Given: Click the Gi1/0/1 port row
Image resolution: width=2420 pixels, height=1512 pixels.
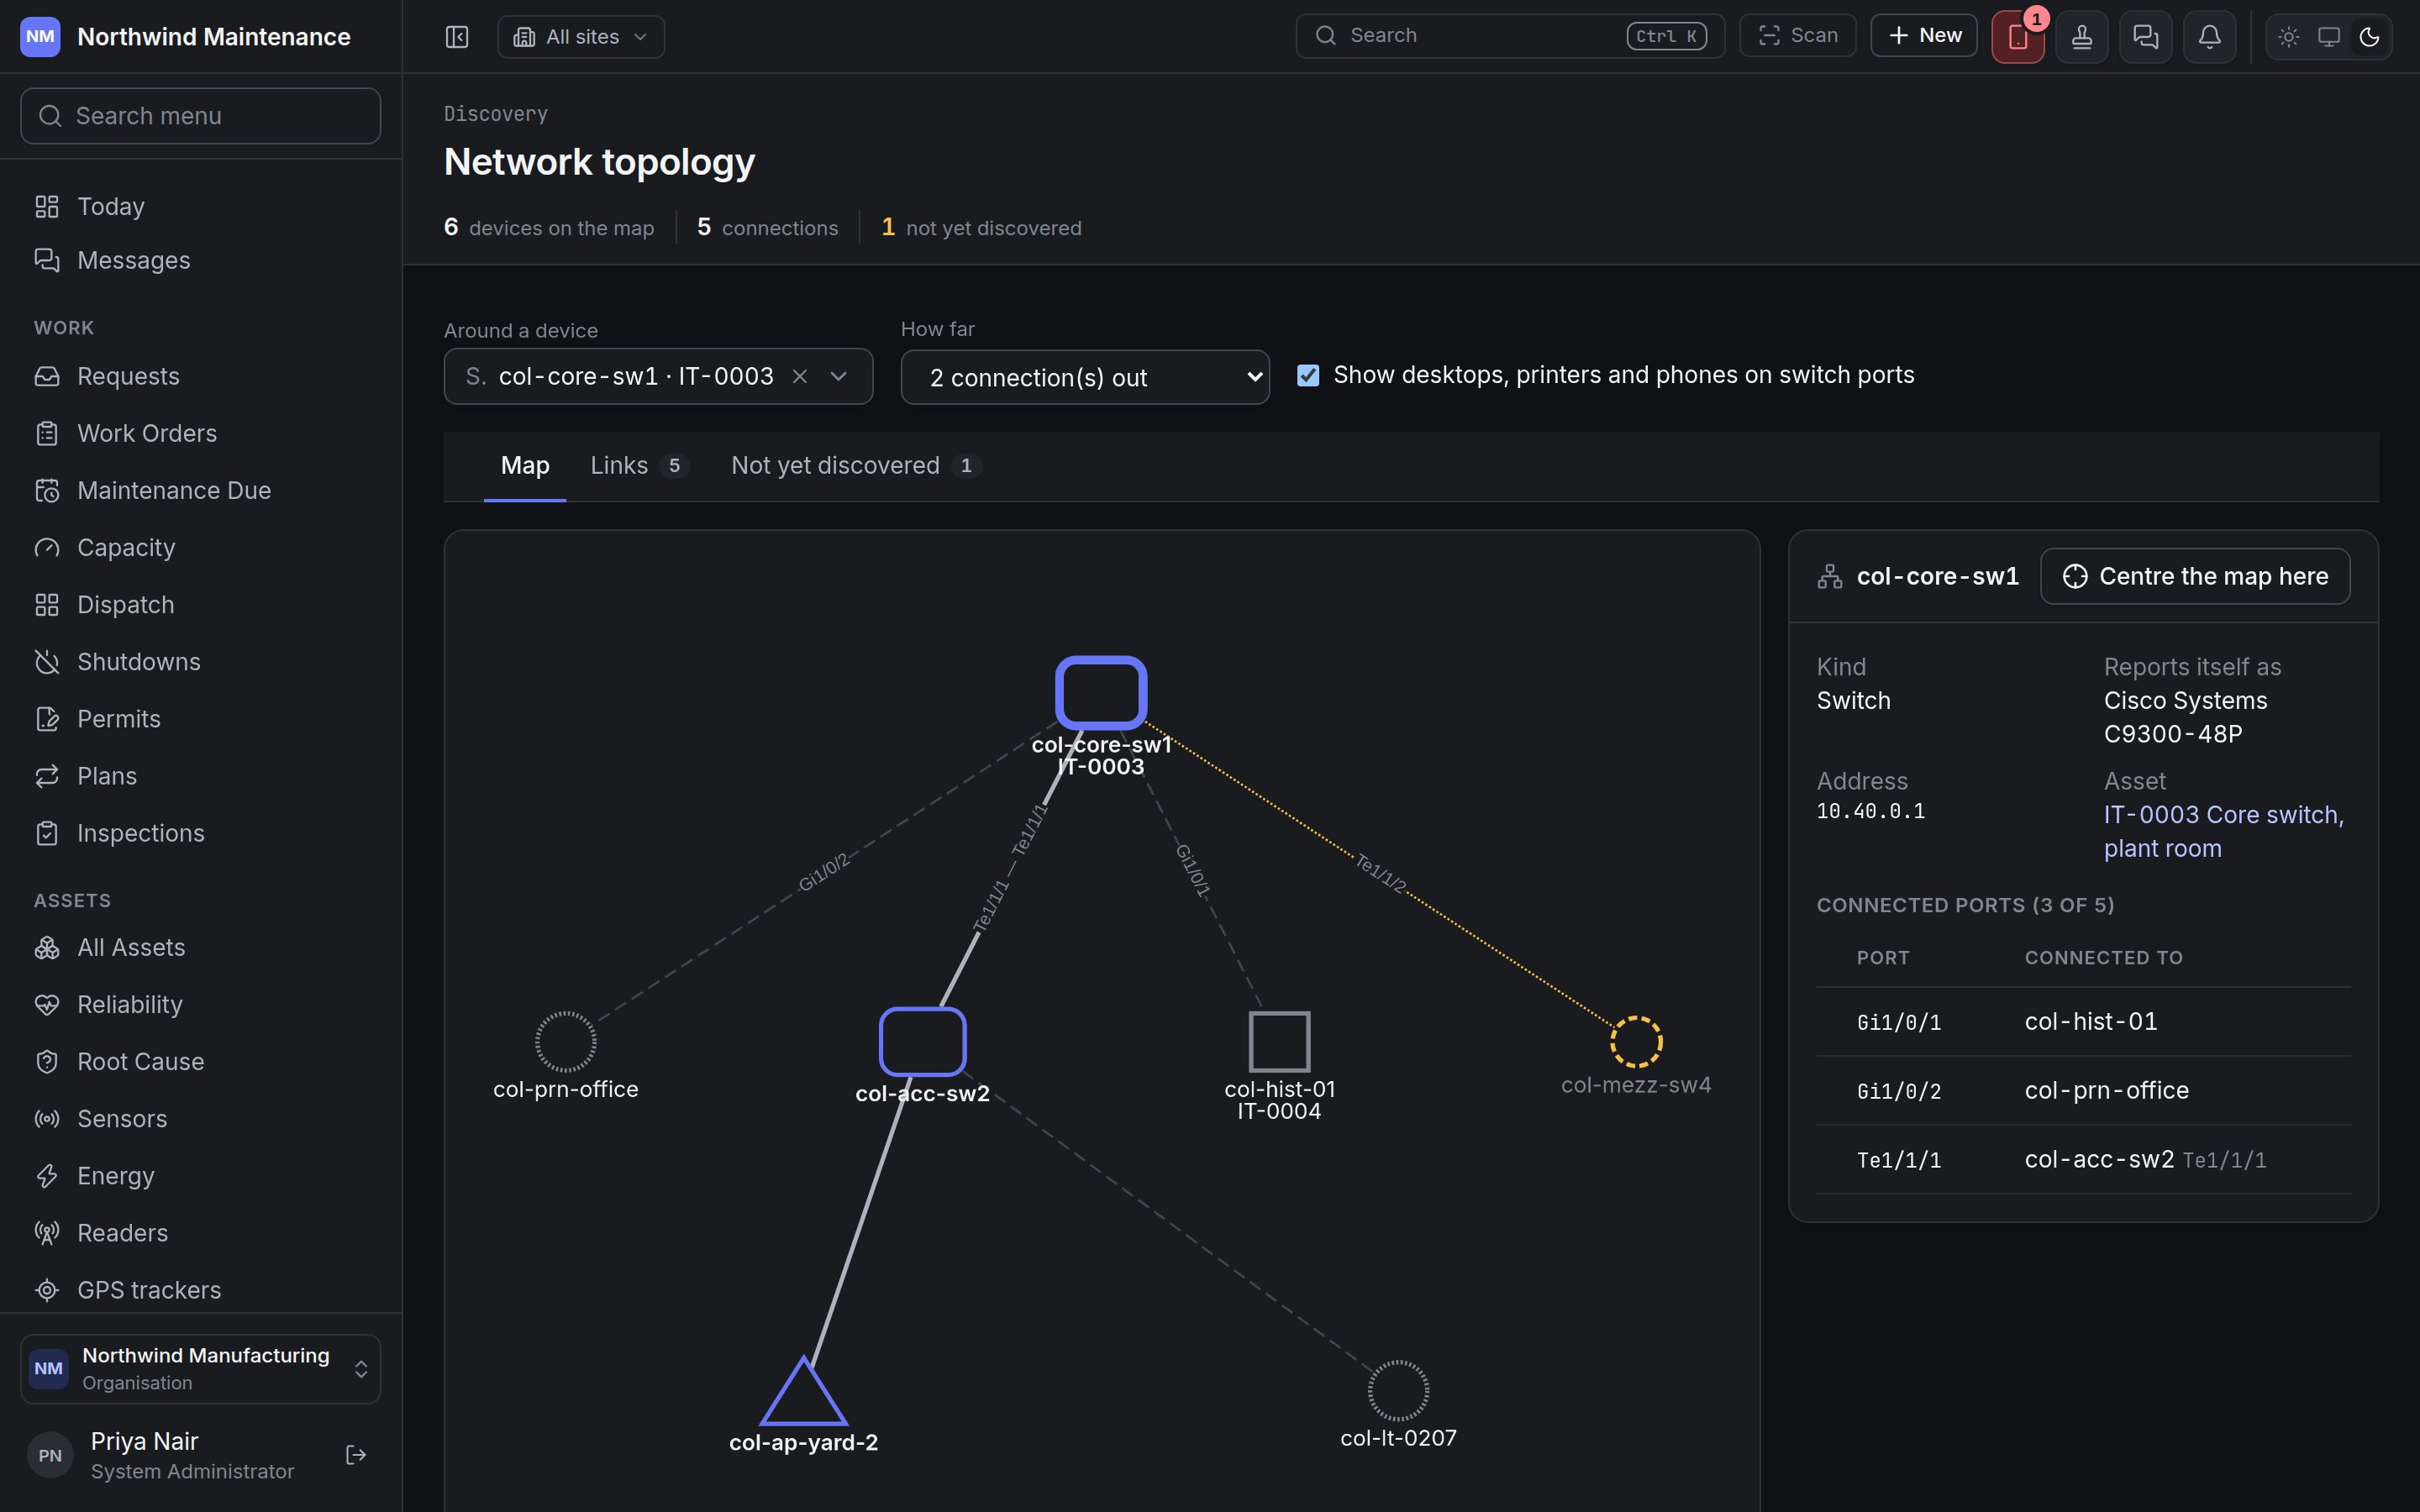Looking at the screenshot, I should pos(2083,1022).
